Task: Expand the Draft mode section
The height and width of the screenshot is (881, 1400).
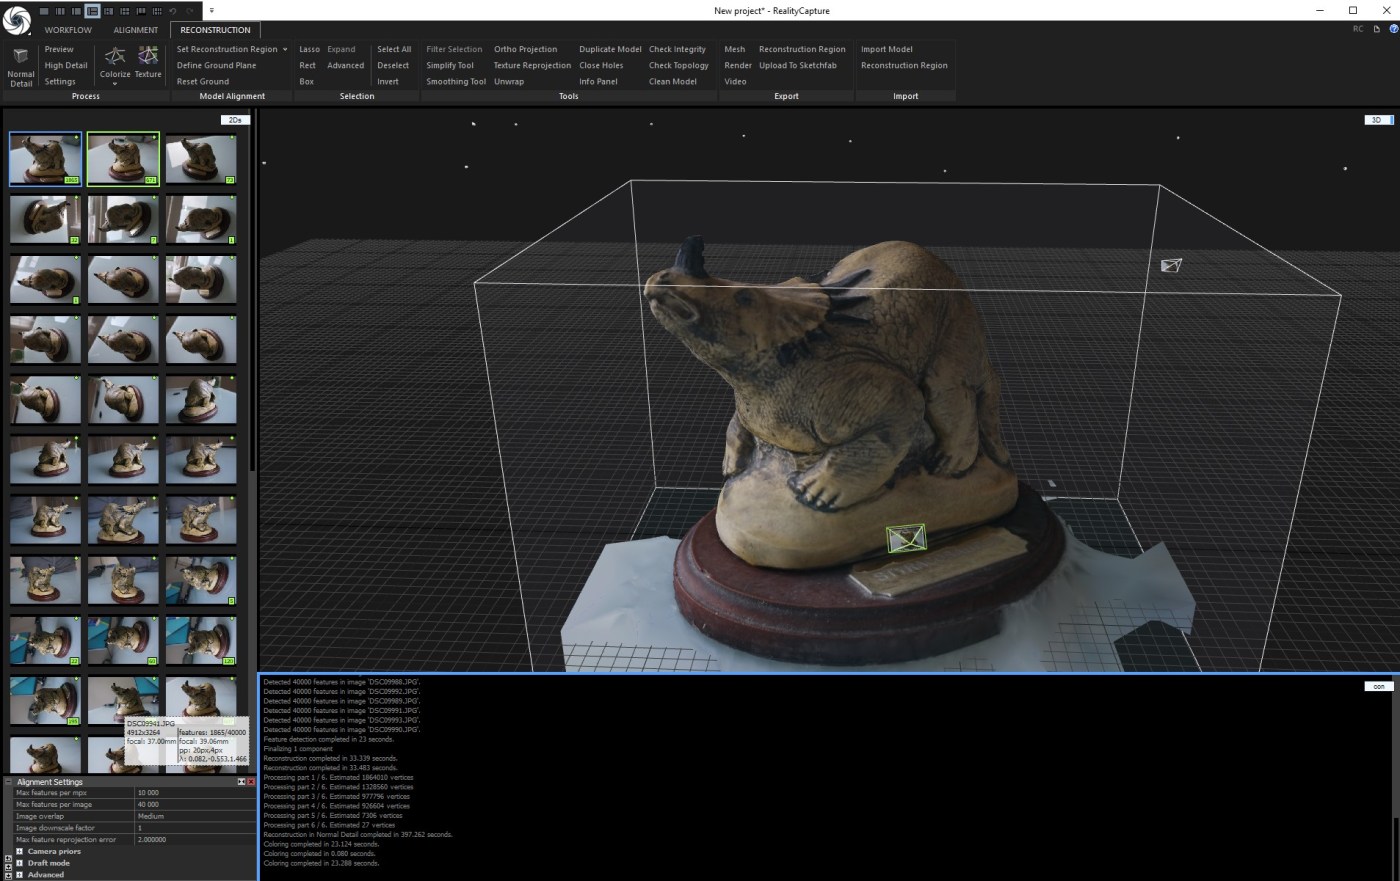Action: tap(19, 863)
